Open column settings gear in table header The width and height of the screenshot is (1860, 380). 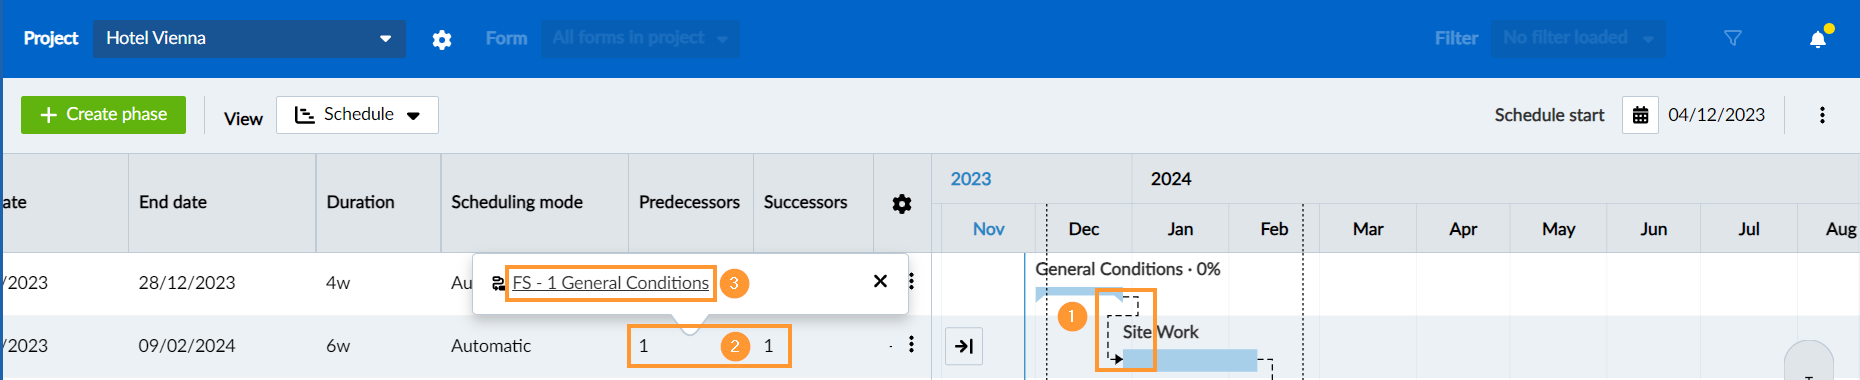pyautogui.click(x=902, y=203)
